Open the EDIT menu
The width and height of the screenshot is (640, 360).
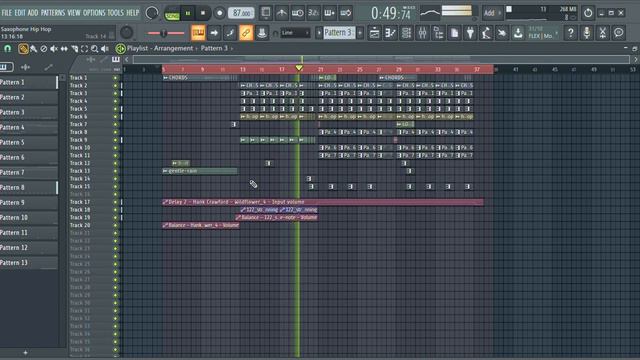(20, 13)
